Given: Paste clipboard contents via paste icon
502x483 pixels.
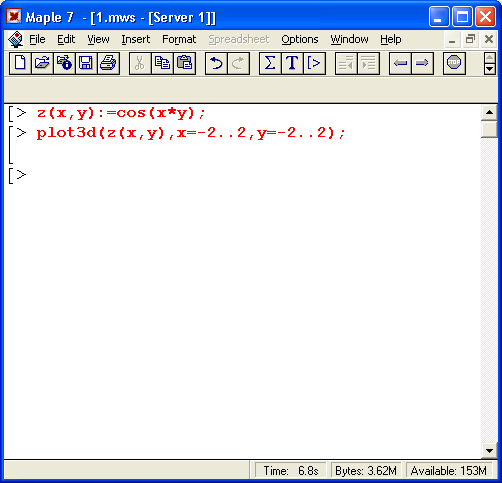Looking at the screenshot, I should [x=184, y=63].
